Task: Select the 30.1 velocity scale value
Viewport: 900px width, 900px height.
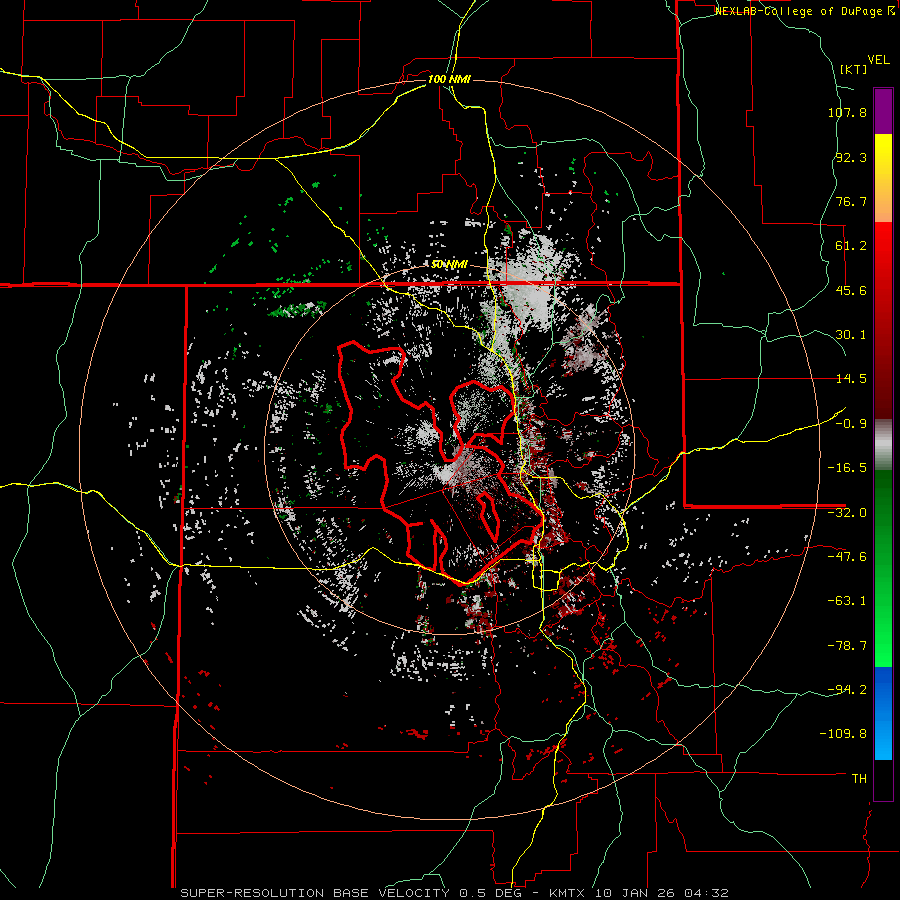Action: pyautogui.click(x=851, y=335)
